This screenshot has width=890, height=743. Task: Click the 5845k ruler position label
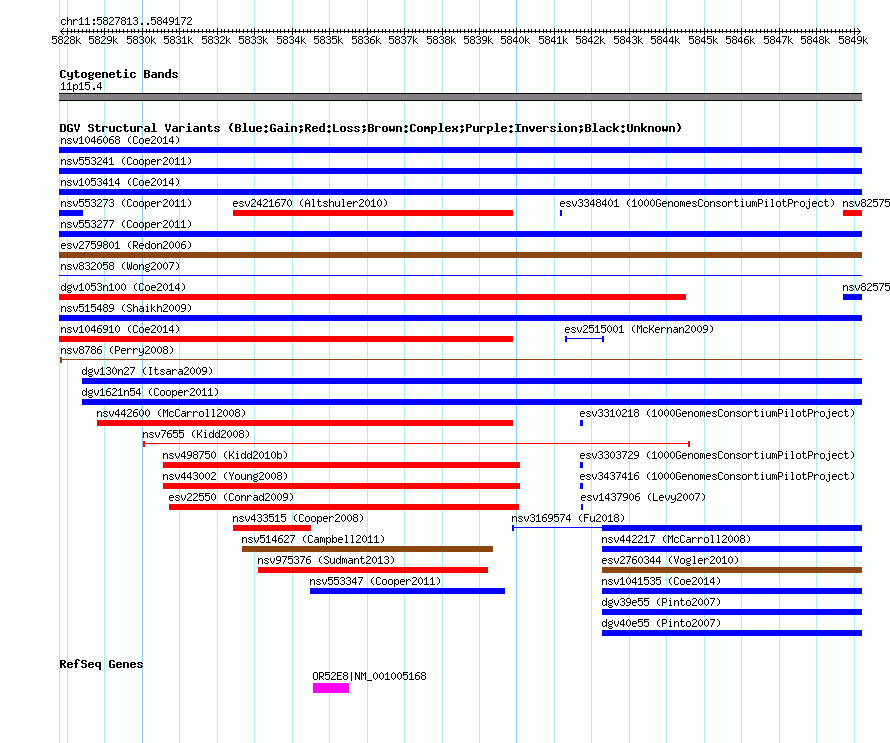click(x=703, y=40)
